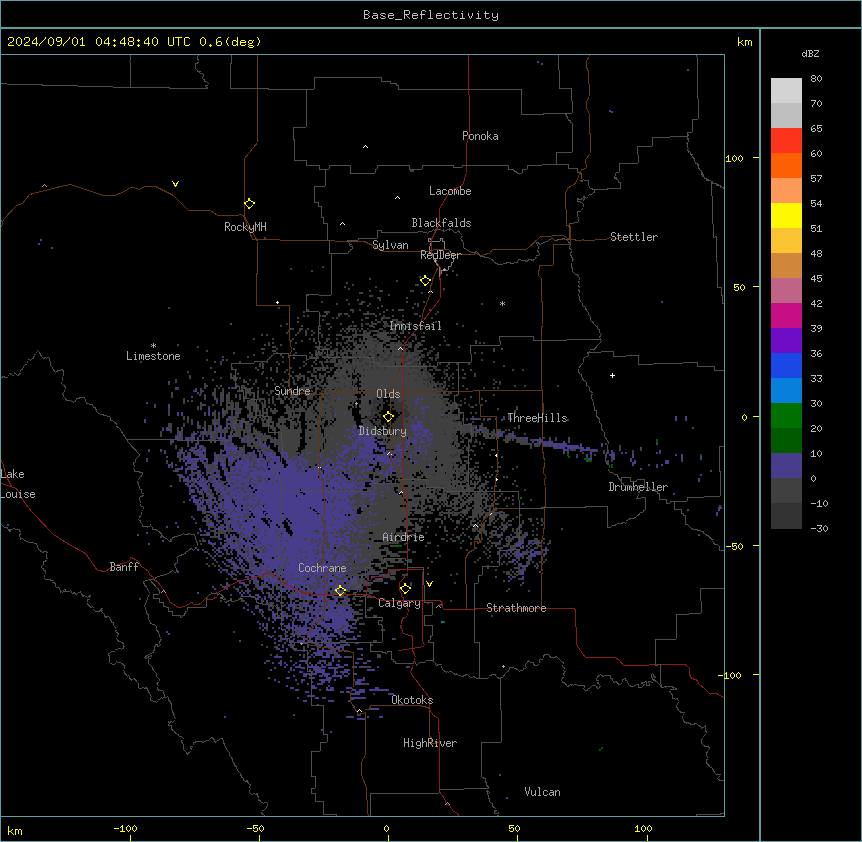Click the Olds label

pyautogui.click(x=388, y=394)
